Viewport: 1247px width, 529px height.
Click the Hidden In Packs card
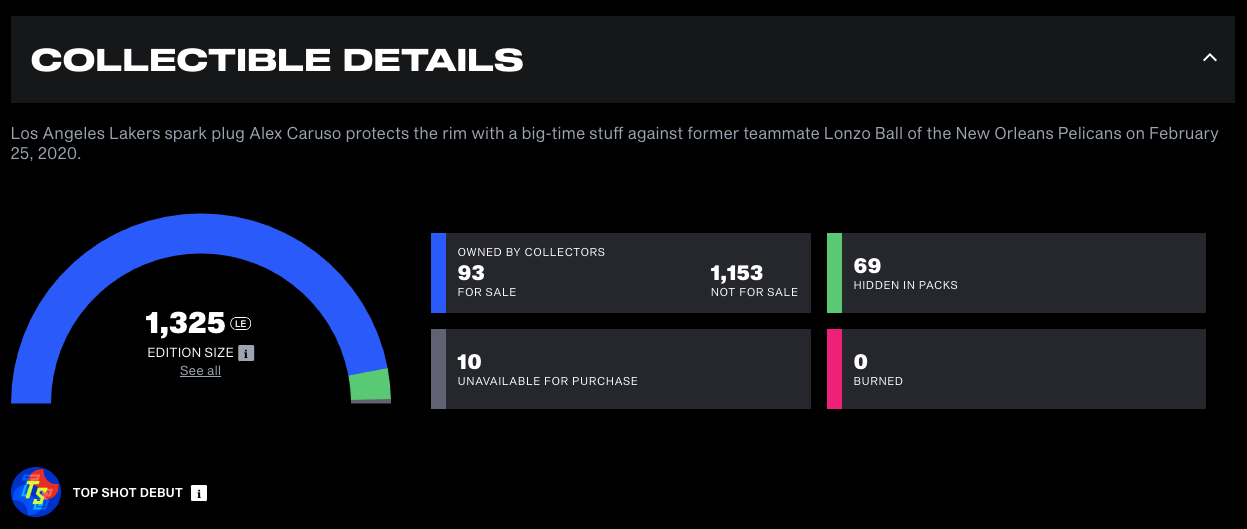pos(1016,273)
